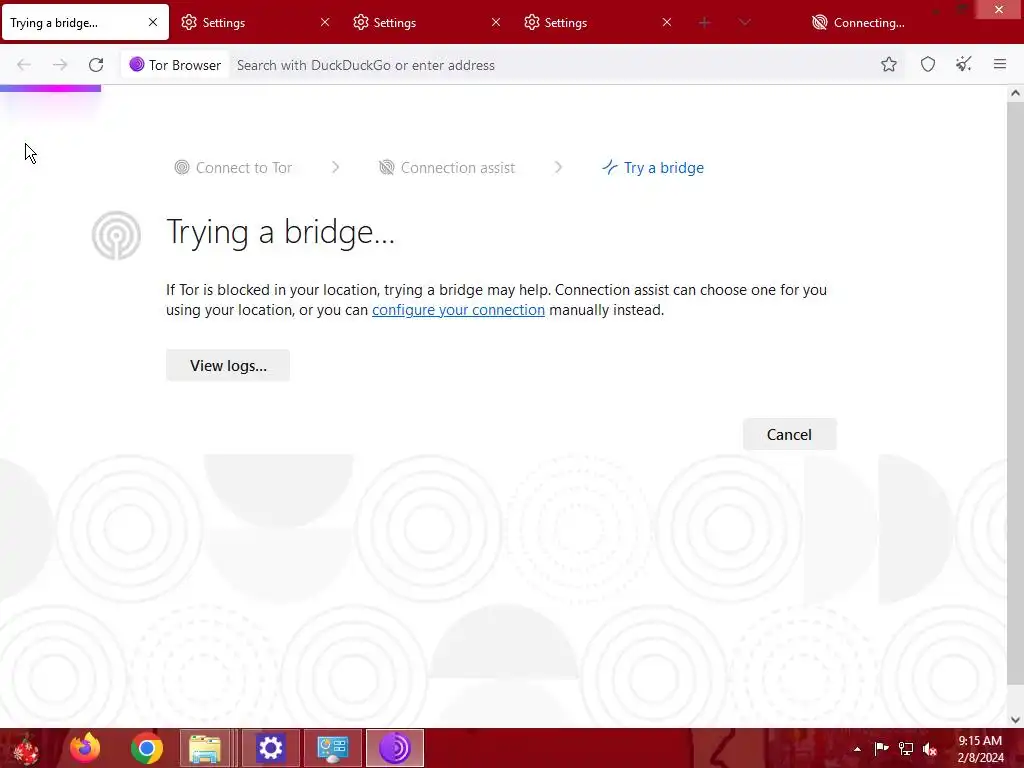Click the Connecting... status indicator
Image resolution: width=1024 pixels, height=768 pixels.
click(x=858, y=22)
